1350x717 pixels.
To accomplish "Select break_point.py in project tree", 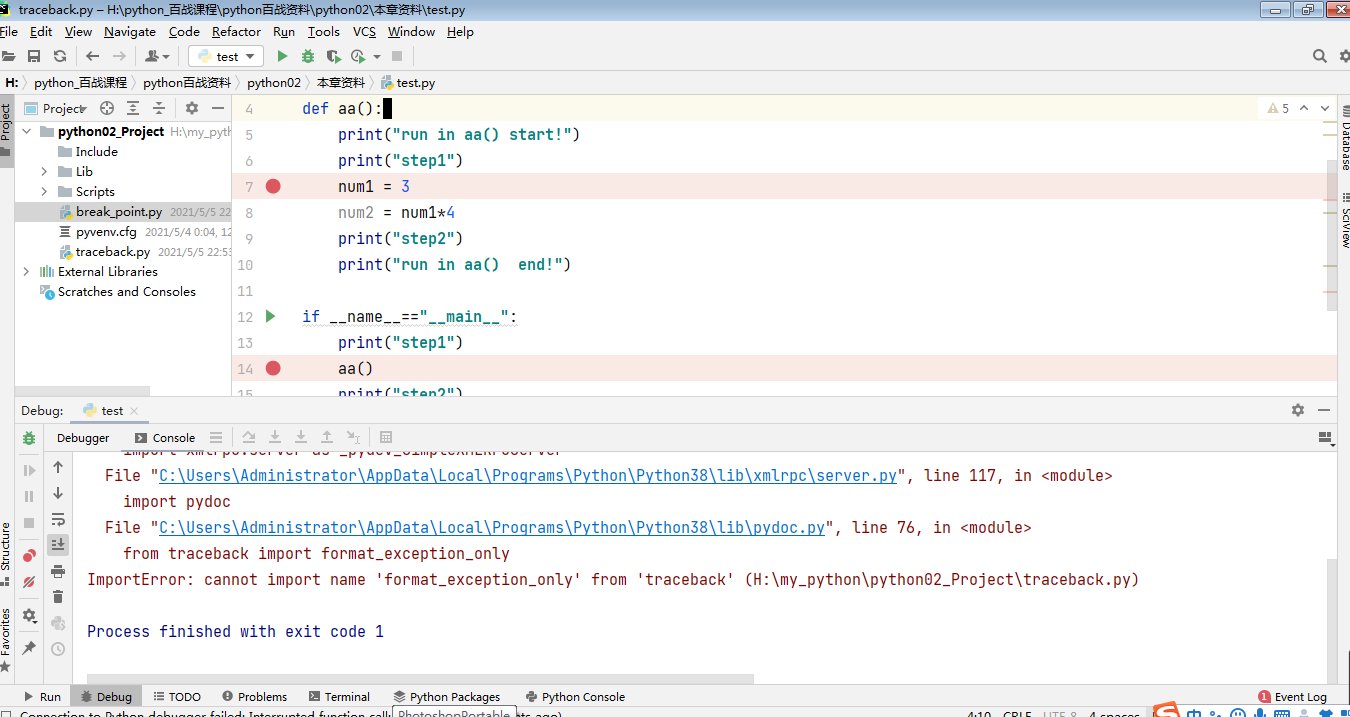I will click(x=119, y=212).
